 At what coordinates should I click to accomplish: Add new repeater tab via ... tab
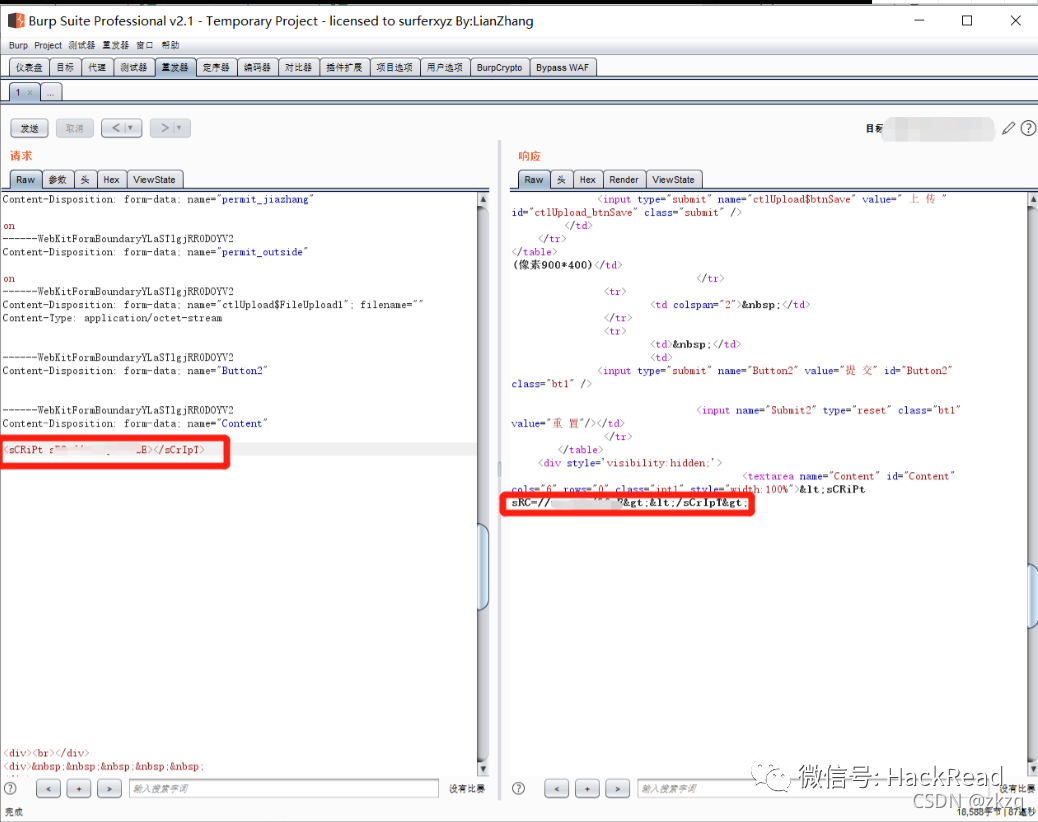(51, 93)
